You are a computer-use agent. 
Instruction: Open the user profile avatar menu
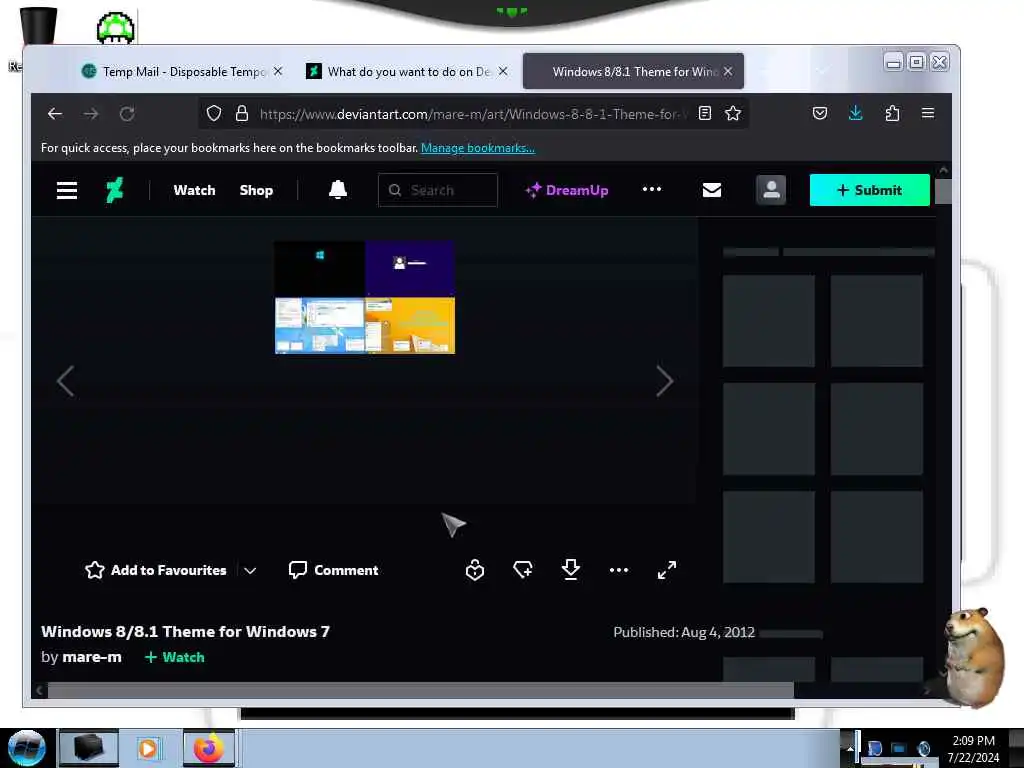771,190
